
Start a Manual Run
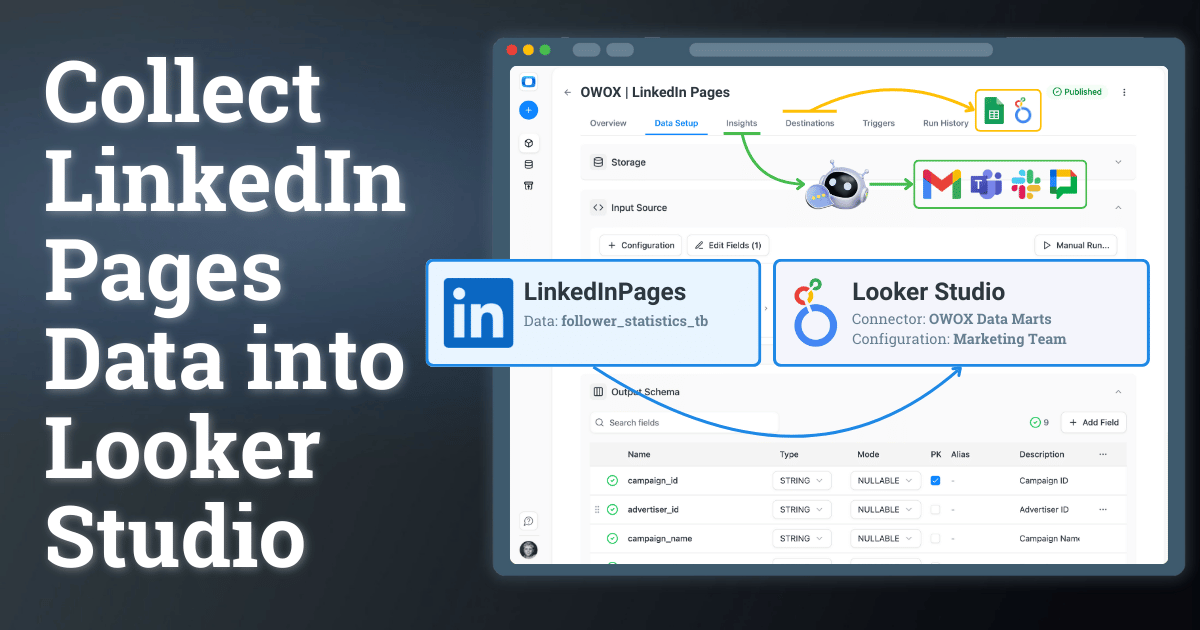click(x=1075, y=245)
